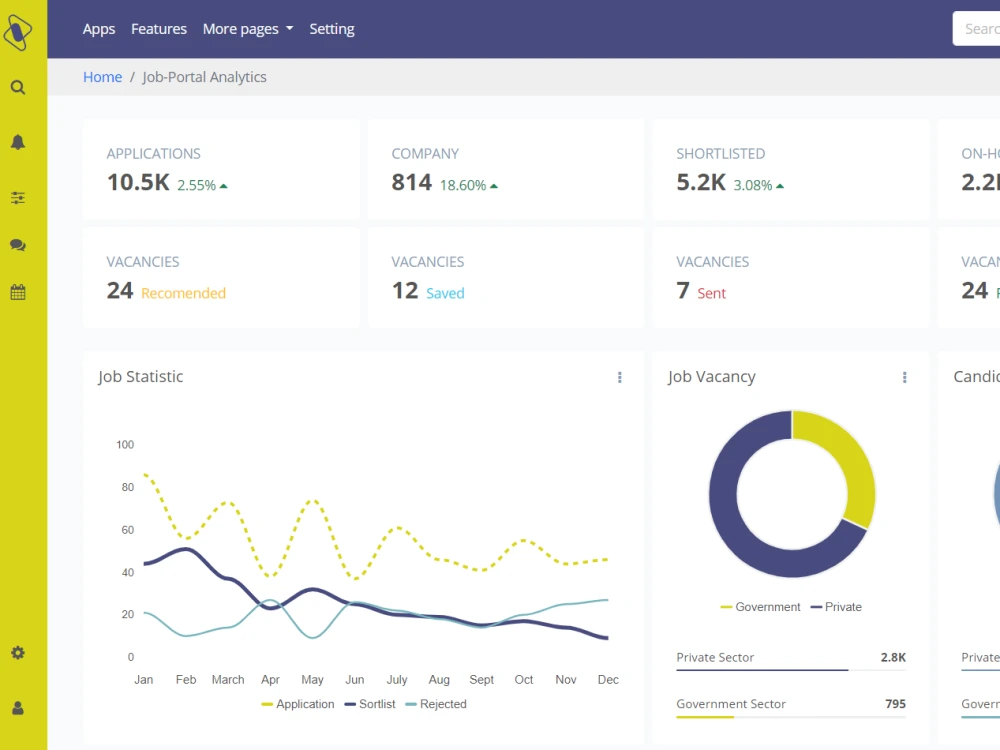
Task: Click the 18.60% growth indicator
Action: (469, 186)
